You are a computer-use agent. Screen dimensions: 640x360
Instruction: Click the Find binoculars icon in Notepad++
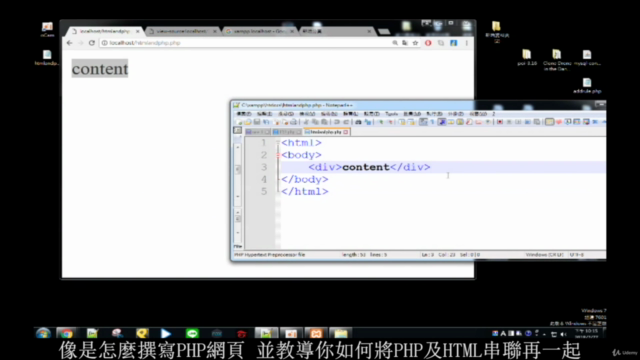click(358, 122)
